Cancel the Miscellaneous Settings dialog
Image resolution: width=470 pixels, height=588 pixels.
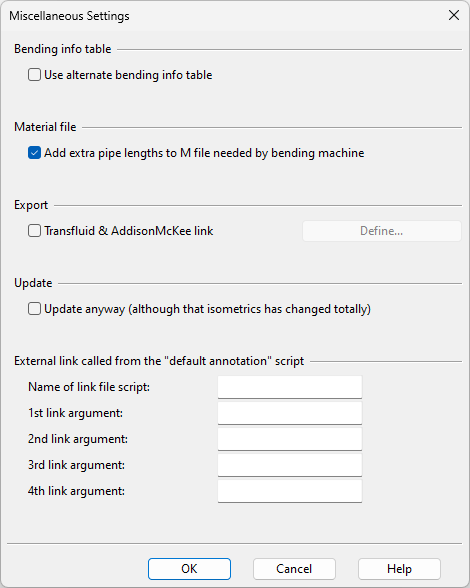click(x=294, y=569)
